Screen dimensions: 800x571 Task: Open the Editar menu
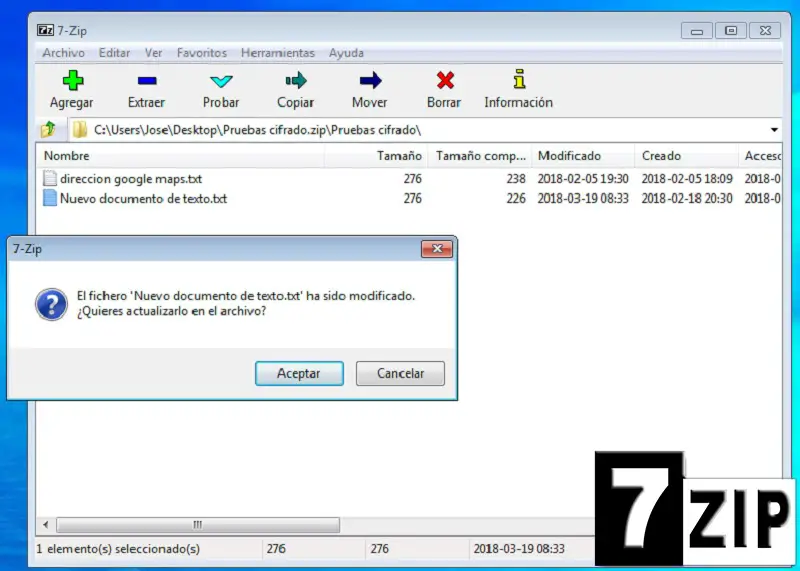(114, 53)
